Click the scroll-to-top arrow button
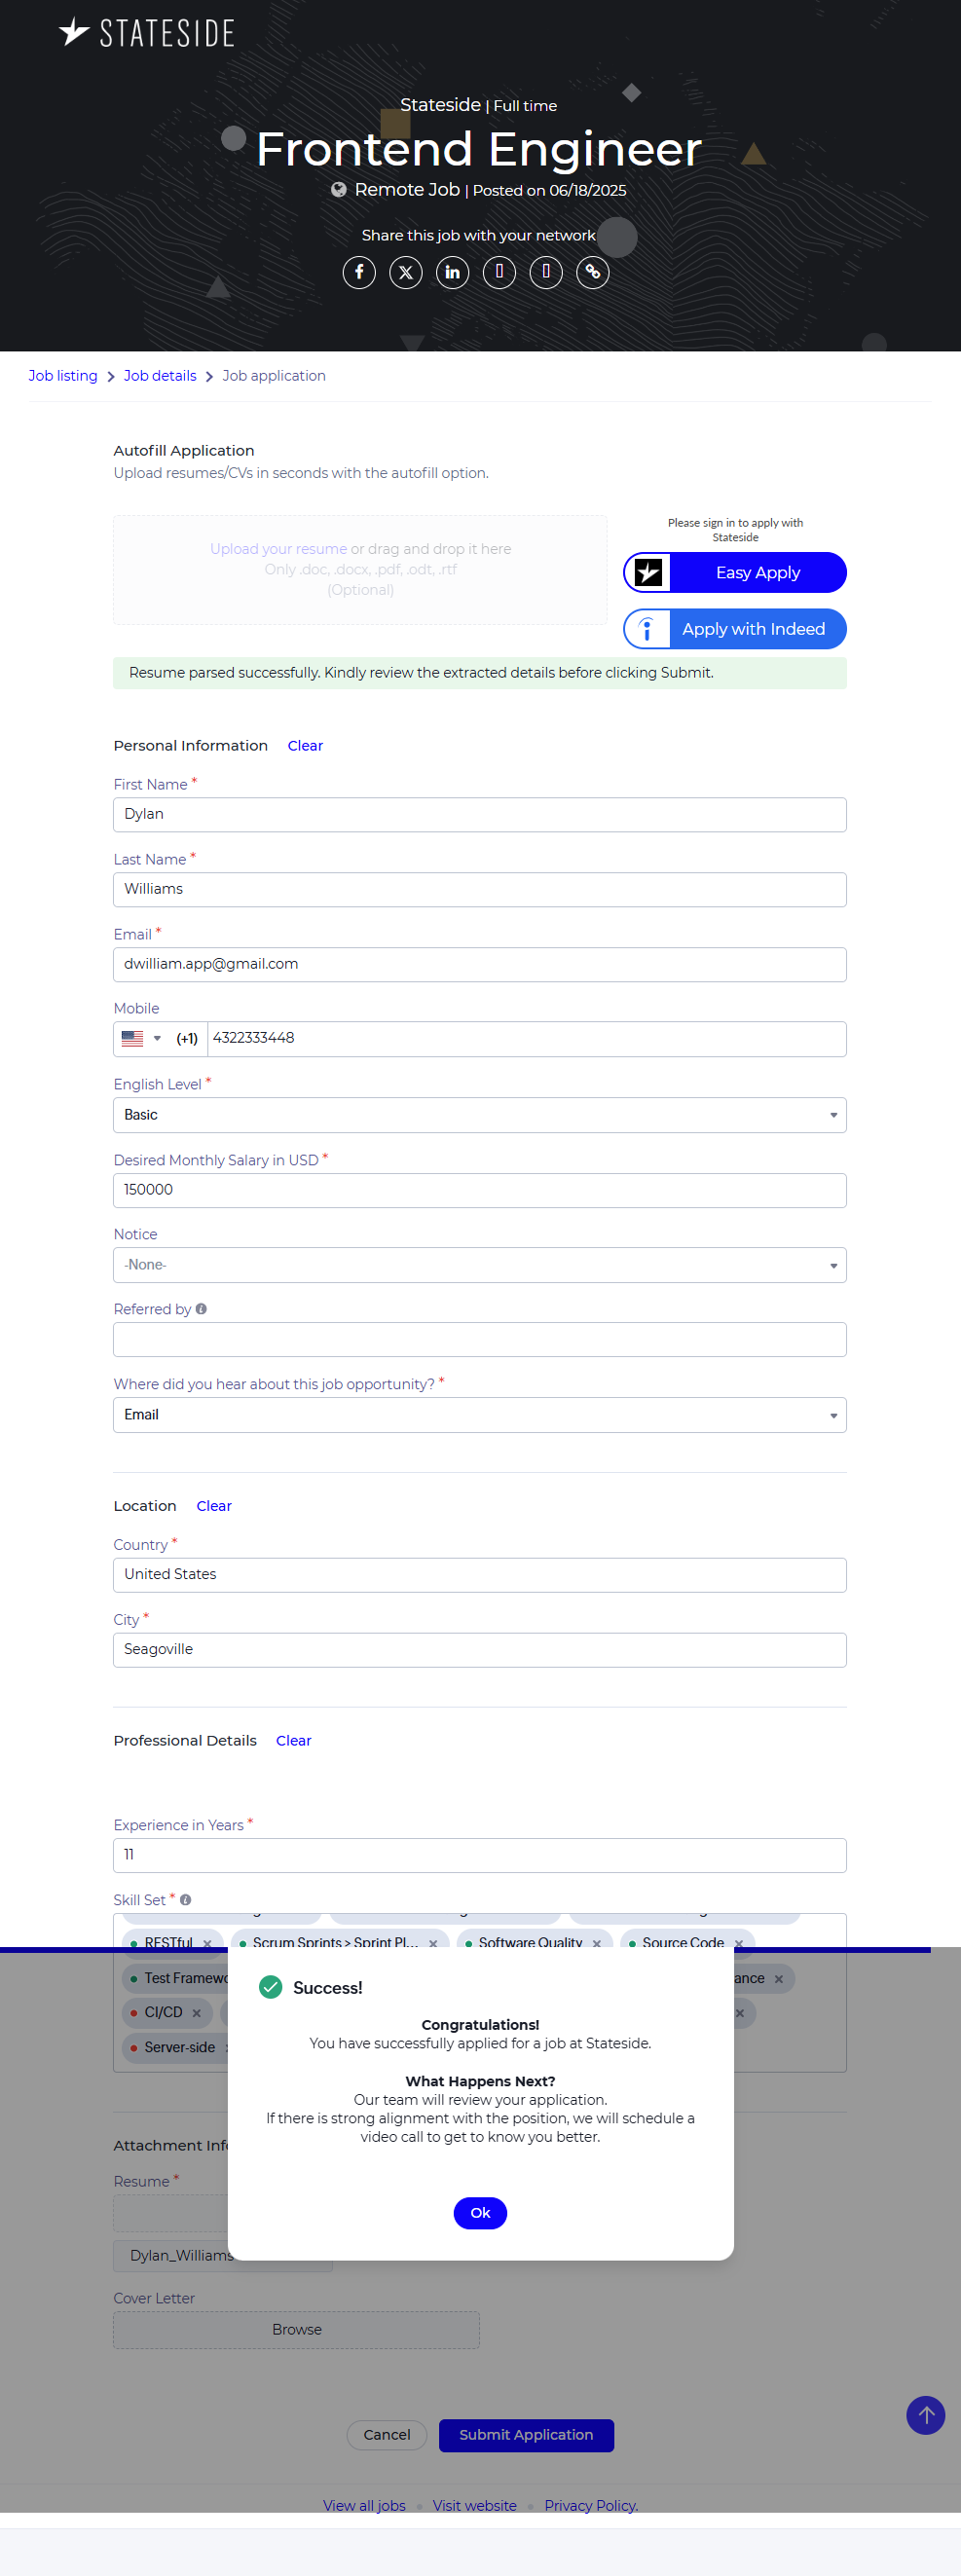The image size is (961, 2576). (925, 2415)
